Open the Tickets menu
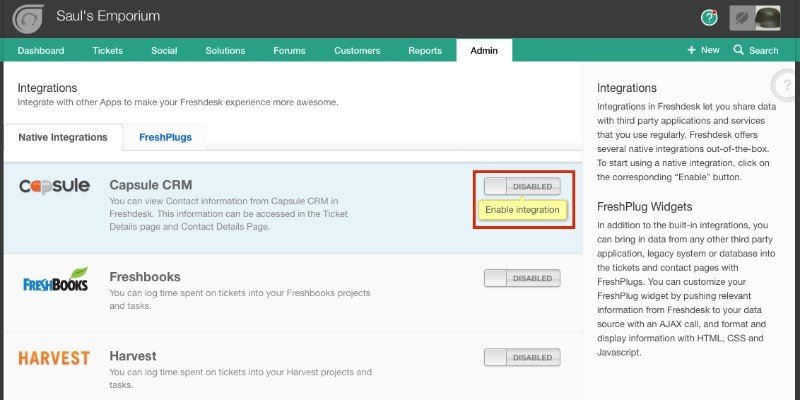Image resolution: width=800 pixels, height=400 pixels. (108, 51)
